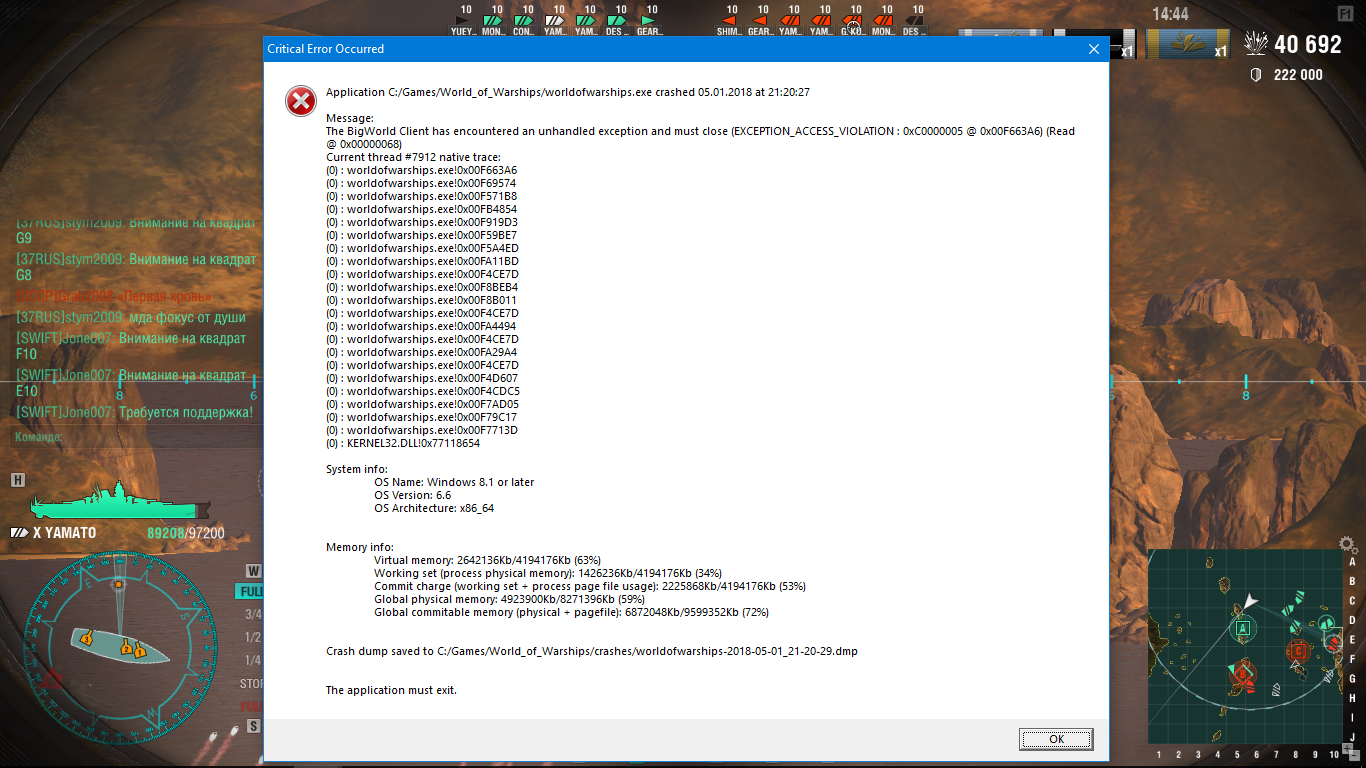The image size is (1366, 768).
Task: Click the 14:44 battle timer
Action: 1170,14
